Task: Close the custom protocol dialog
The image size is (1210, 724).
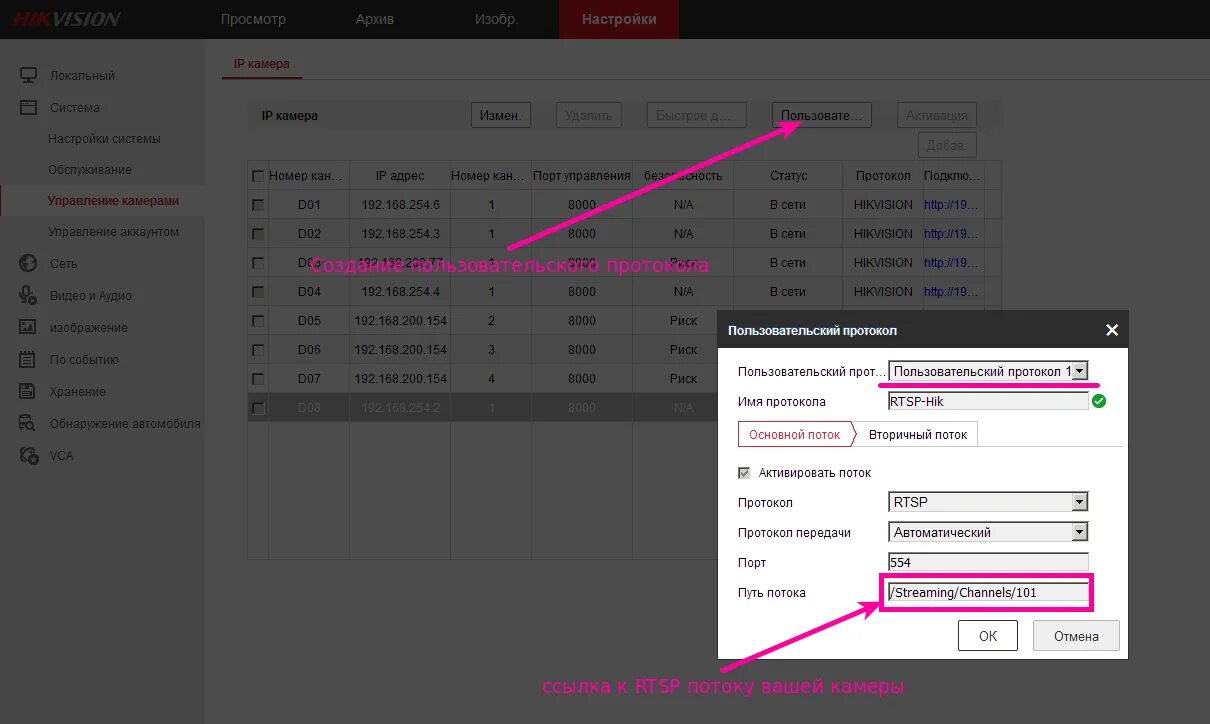Action: [1111, 330]
